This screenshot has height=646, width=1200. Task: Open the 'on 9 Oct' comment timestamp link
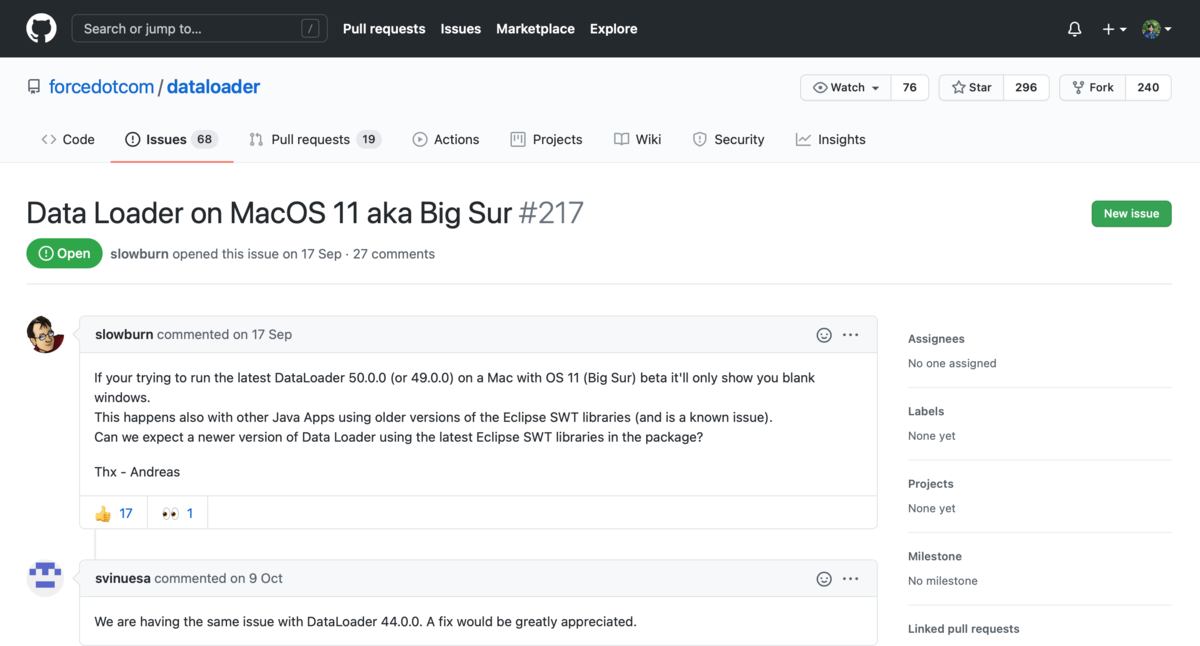pyautogui.click(x=256, y=578)
